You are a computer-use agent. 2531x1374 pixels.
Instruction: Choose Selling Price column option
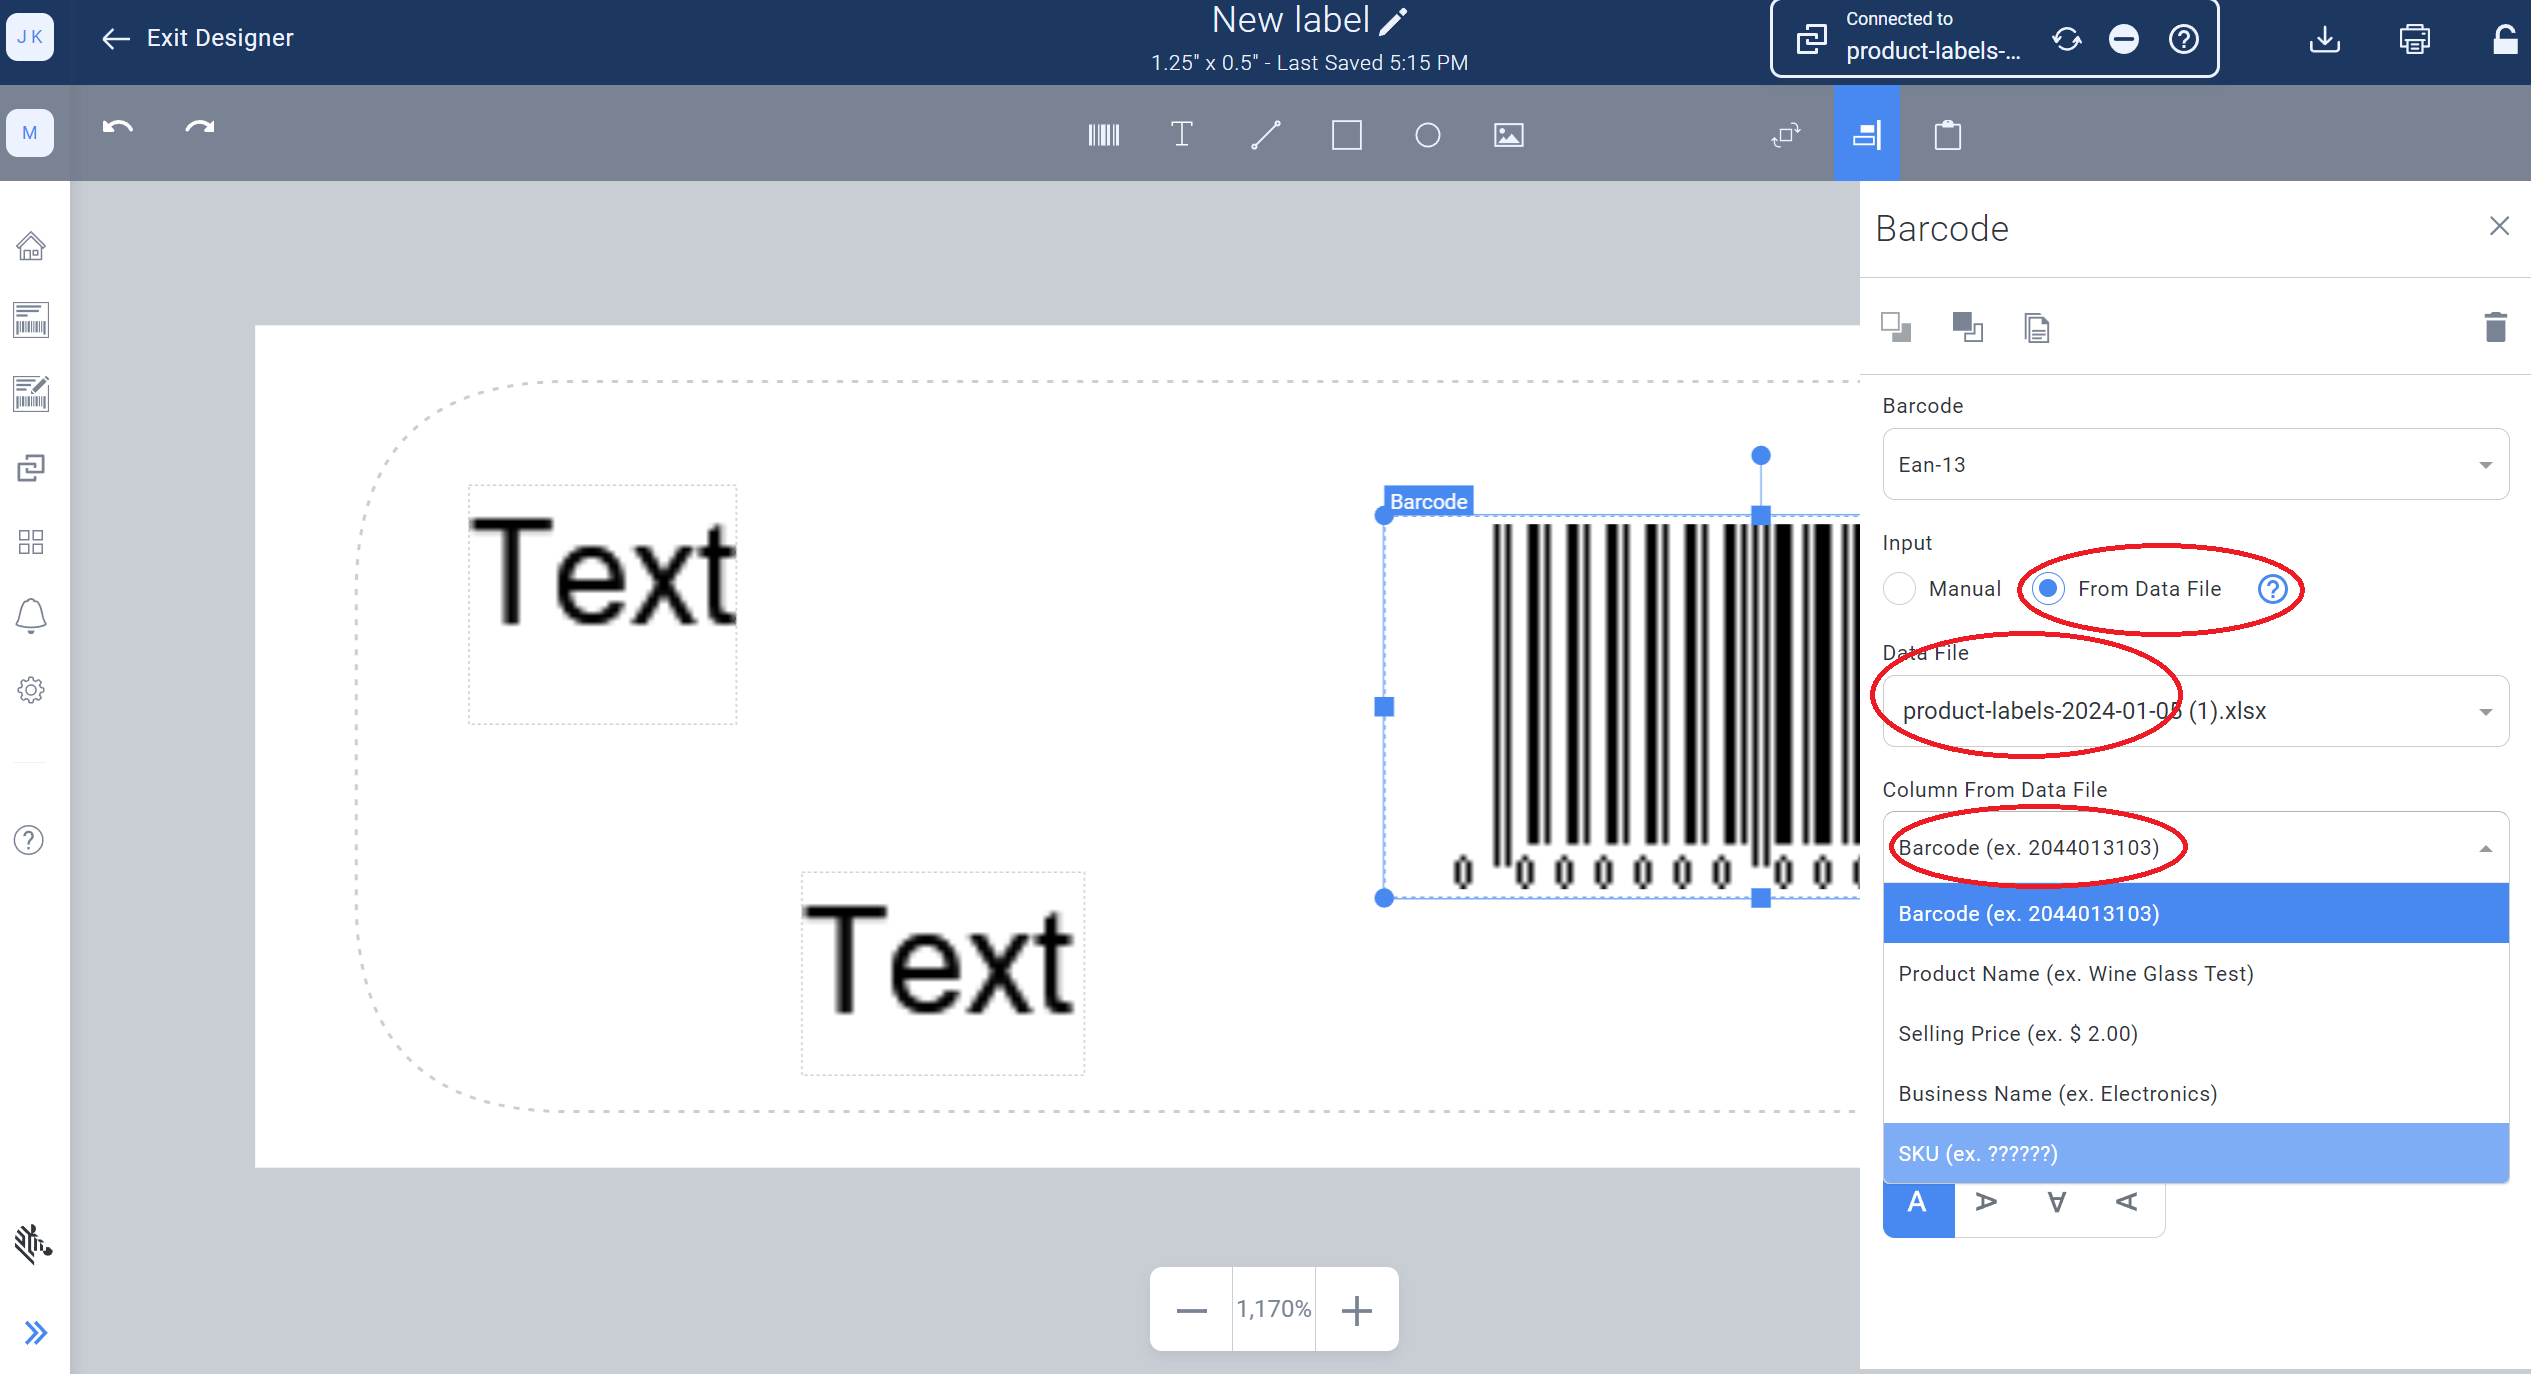click(x=2195, y=1033)
